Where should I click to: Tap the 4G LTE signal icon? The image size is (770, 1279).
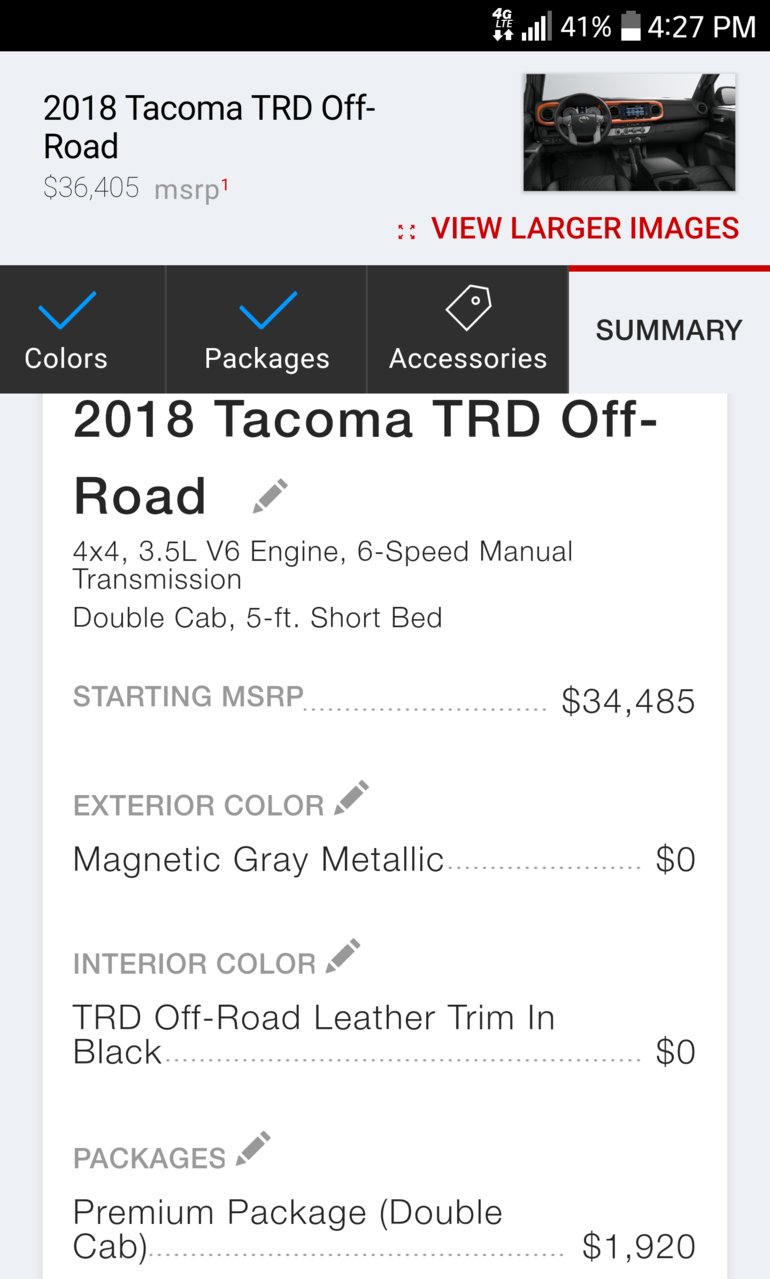[503, 25]
